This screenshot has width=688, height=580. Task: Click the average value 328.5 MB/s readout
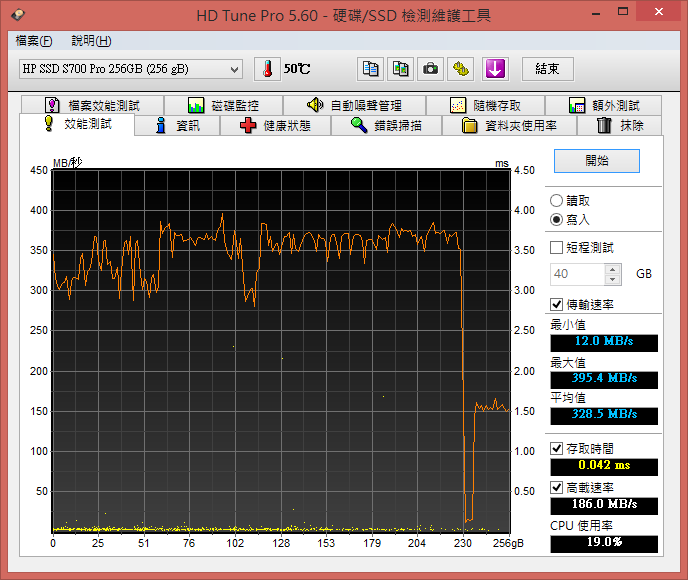[x=604, y=414]
